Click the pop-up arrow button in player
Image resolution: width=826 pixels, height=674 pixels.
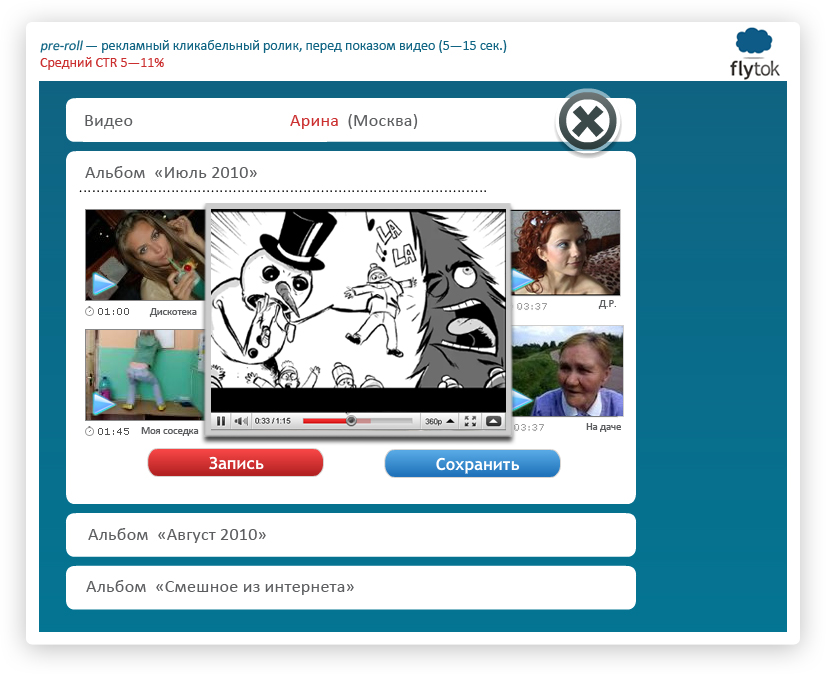click(x=493, y=421)
